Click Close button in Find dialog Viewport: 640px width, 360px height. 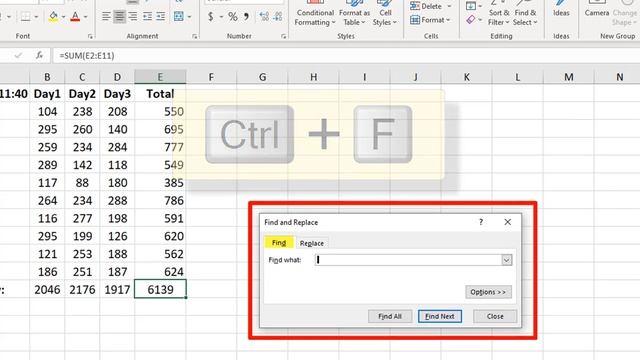click(495, 316)
